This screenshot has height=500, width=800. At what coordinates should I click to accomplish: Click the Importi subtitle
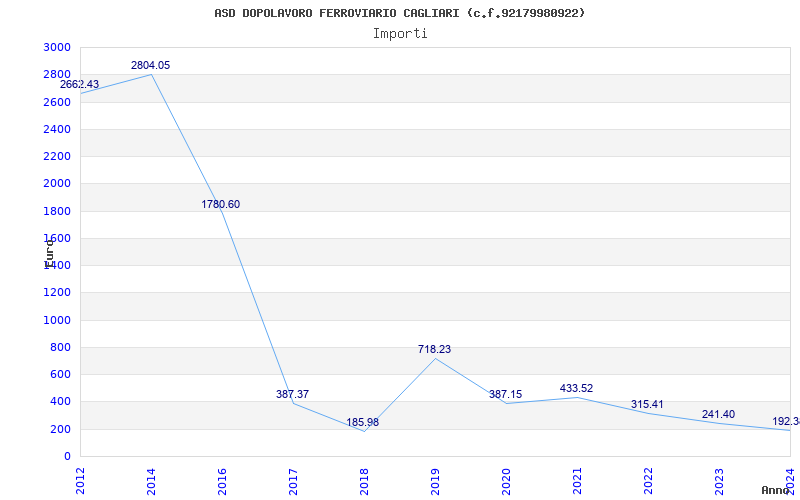coord(400,34)
